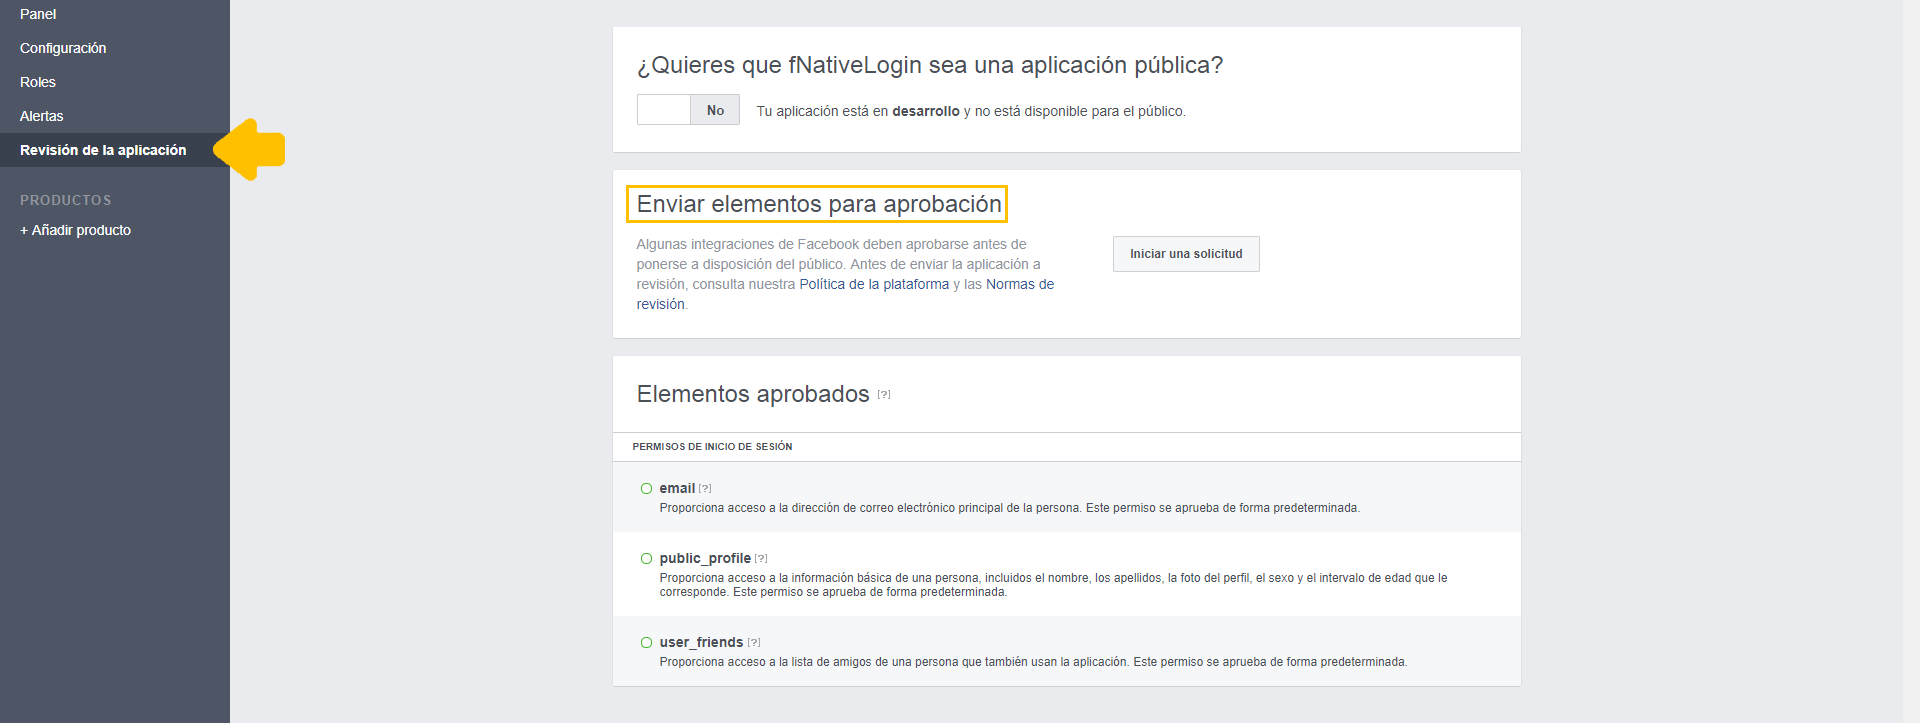Click + Añadir producto
This screenshot has height=723, width=1920.
[x=76, y=230]
